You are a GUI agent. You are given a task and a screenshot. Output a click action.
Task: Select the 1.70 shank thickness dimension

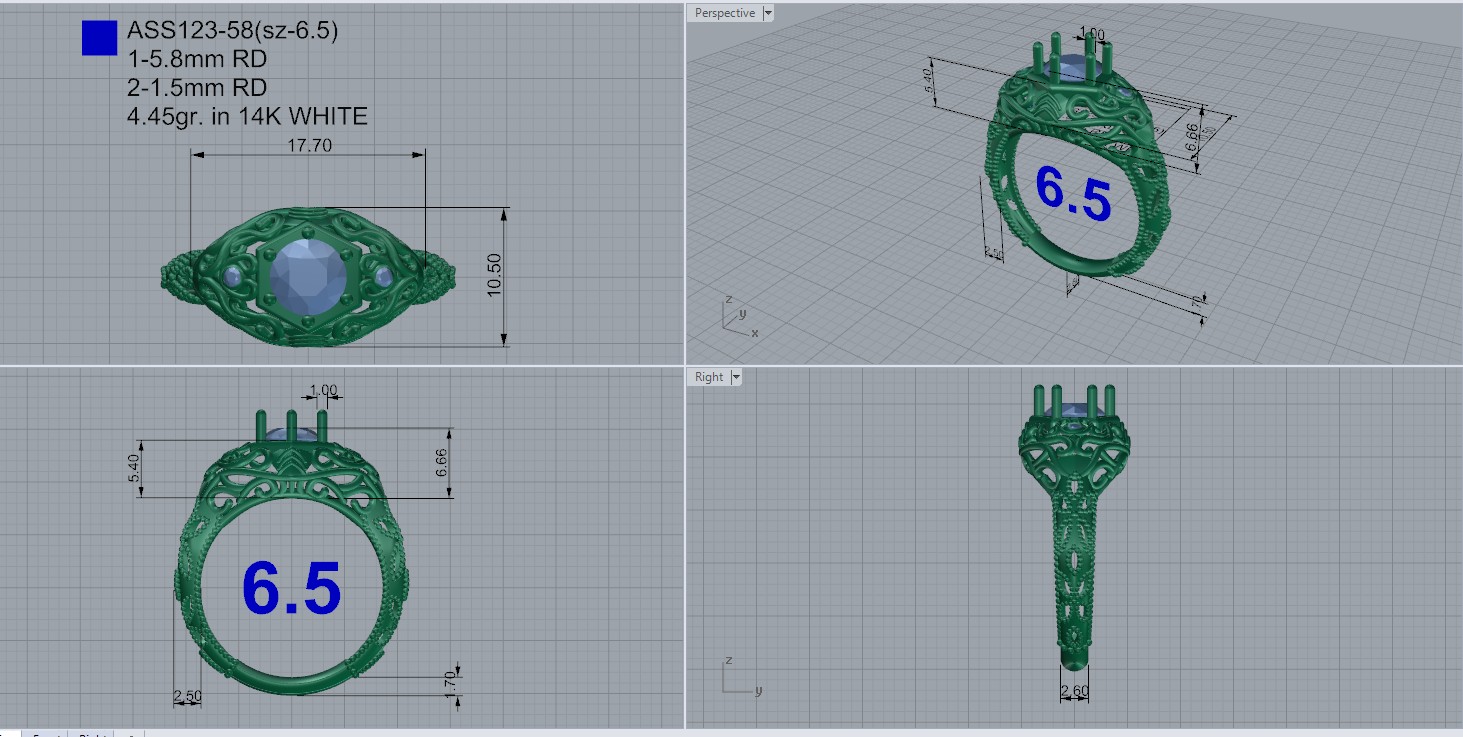(x=451, y=684)
